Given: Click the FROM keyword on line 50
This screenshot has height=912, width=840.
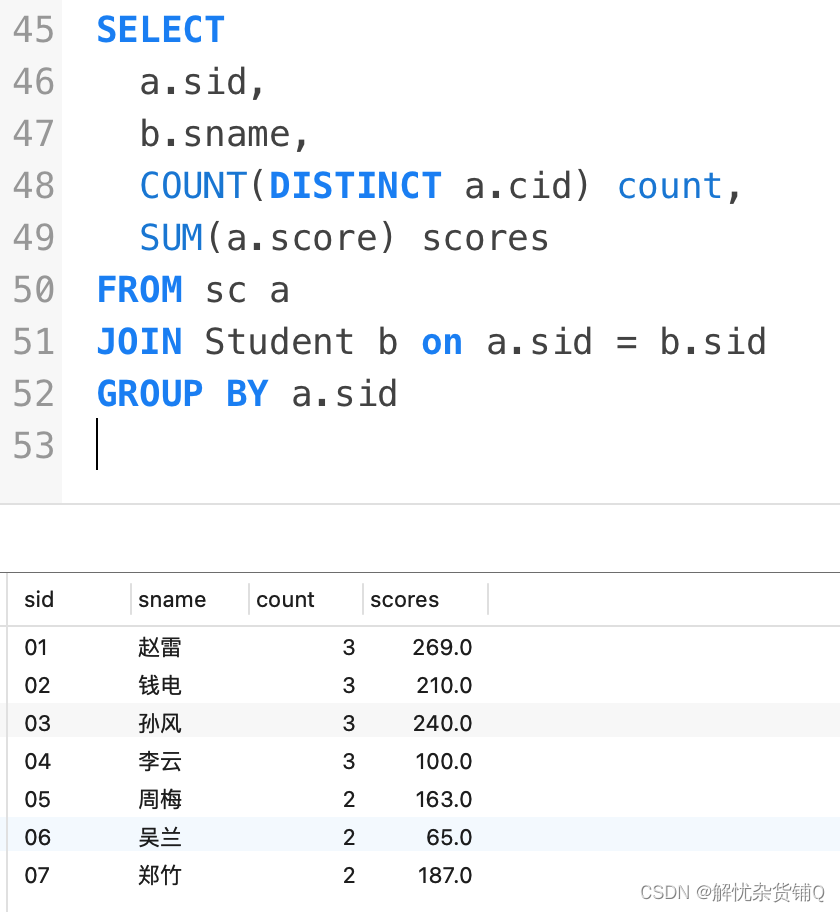Looking at the screenshot, I should [x=140, y=290].
